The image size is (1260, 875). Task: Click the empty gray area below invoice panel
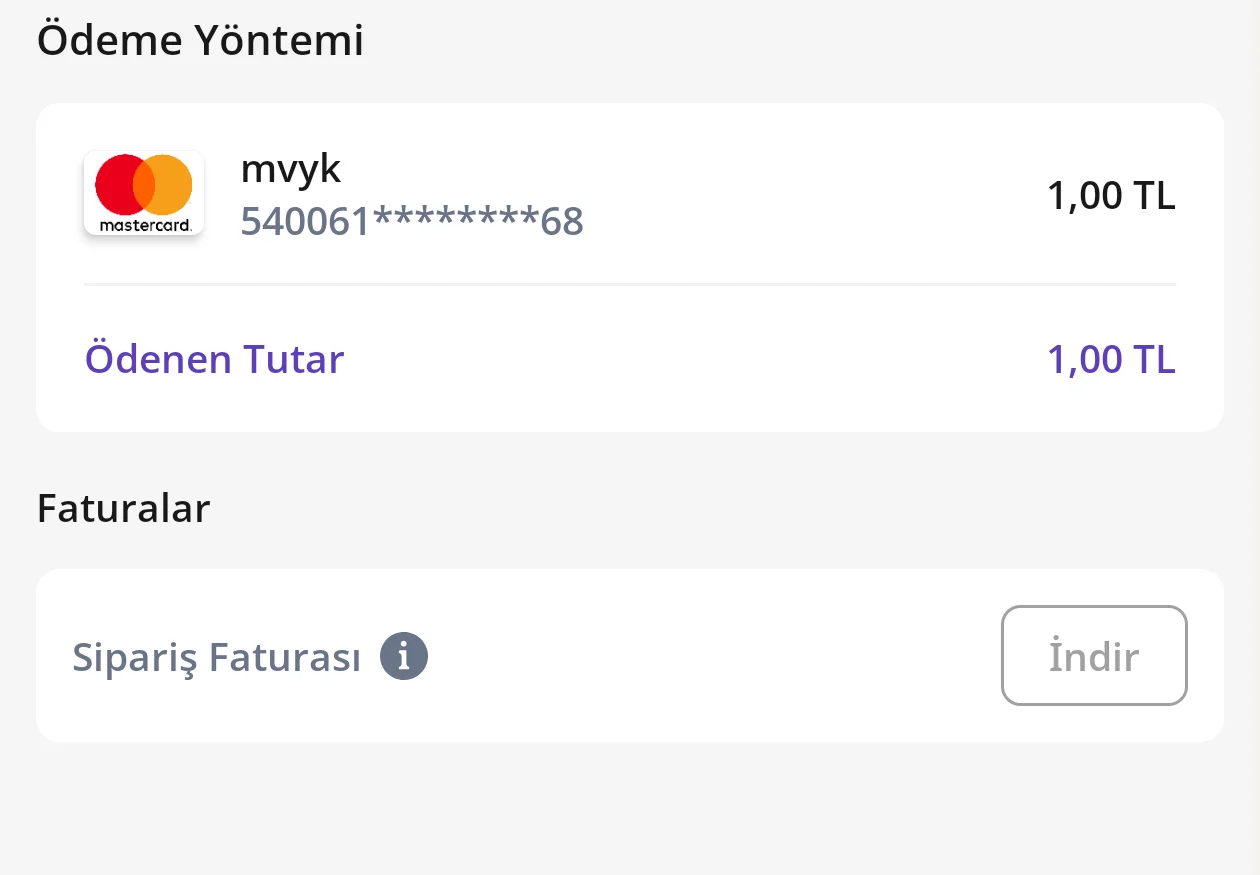coord(630,810)
